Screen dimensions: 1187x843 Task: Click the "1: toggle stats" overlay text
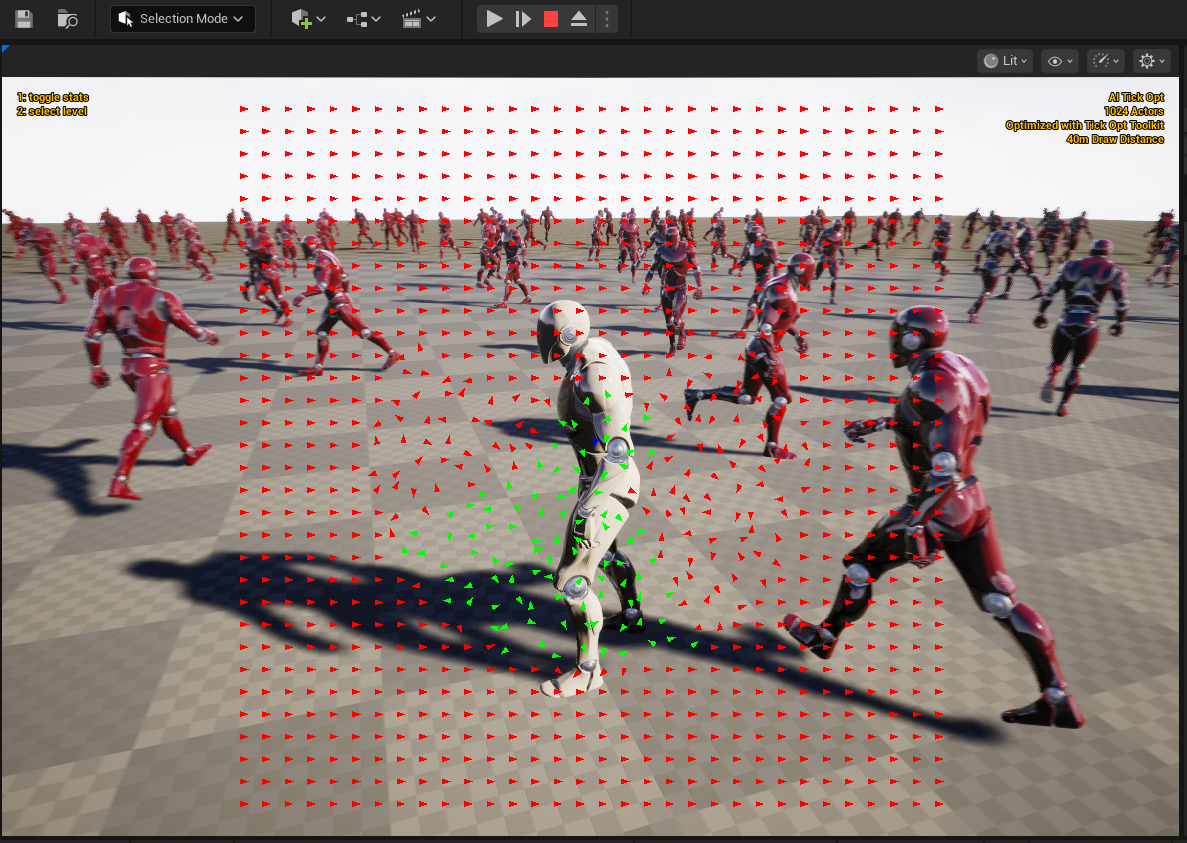pyautogui.click(x=53, y=97)
